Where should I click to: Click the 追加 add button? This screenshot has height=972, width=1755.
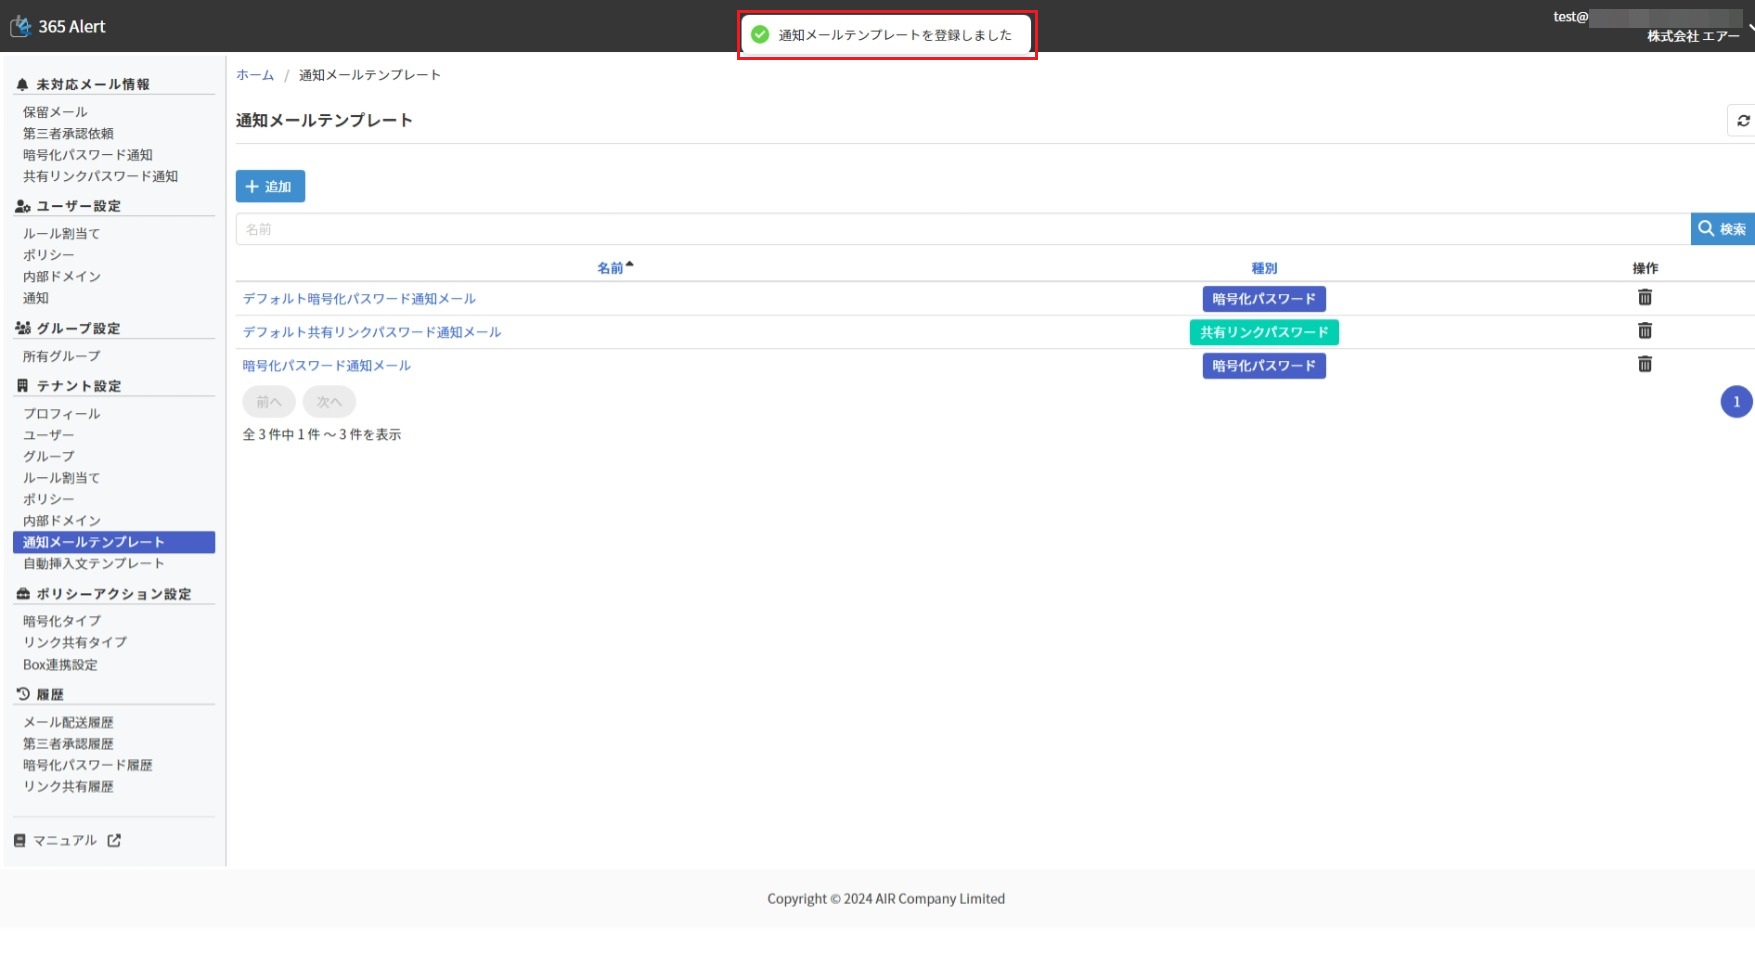[270, 187]
